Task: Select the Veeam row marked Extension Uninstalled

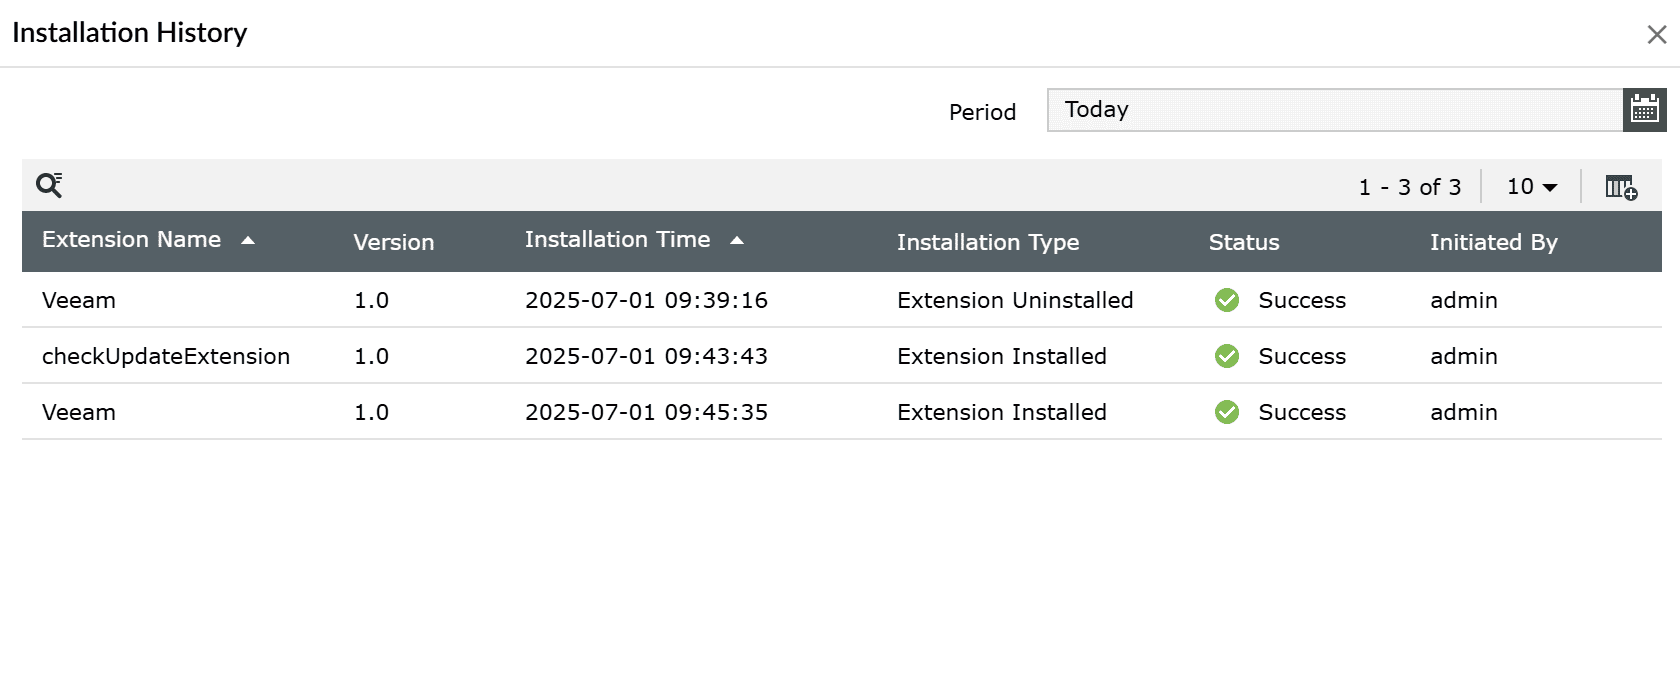Action: [x=79, y=300]
